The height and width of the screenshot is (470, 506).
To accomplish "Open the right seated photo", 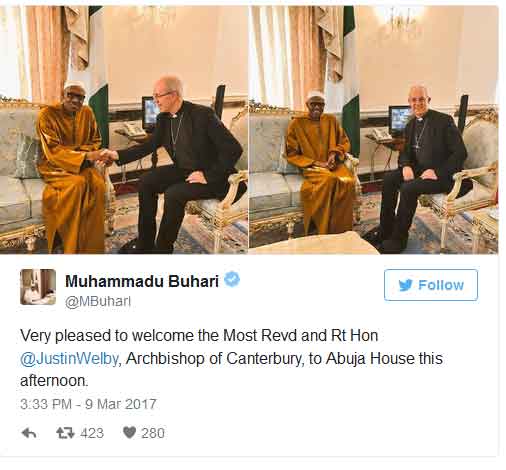I will pyautogui.click(x=373, y=130).
